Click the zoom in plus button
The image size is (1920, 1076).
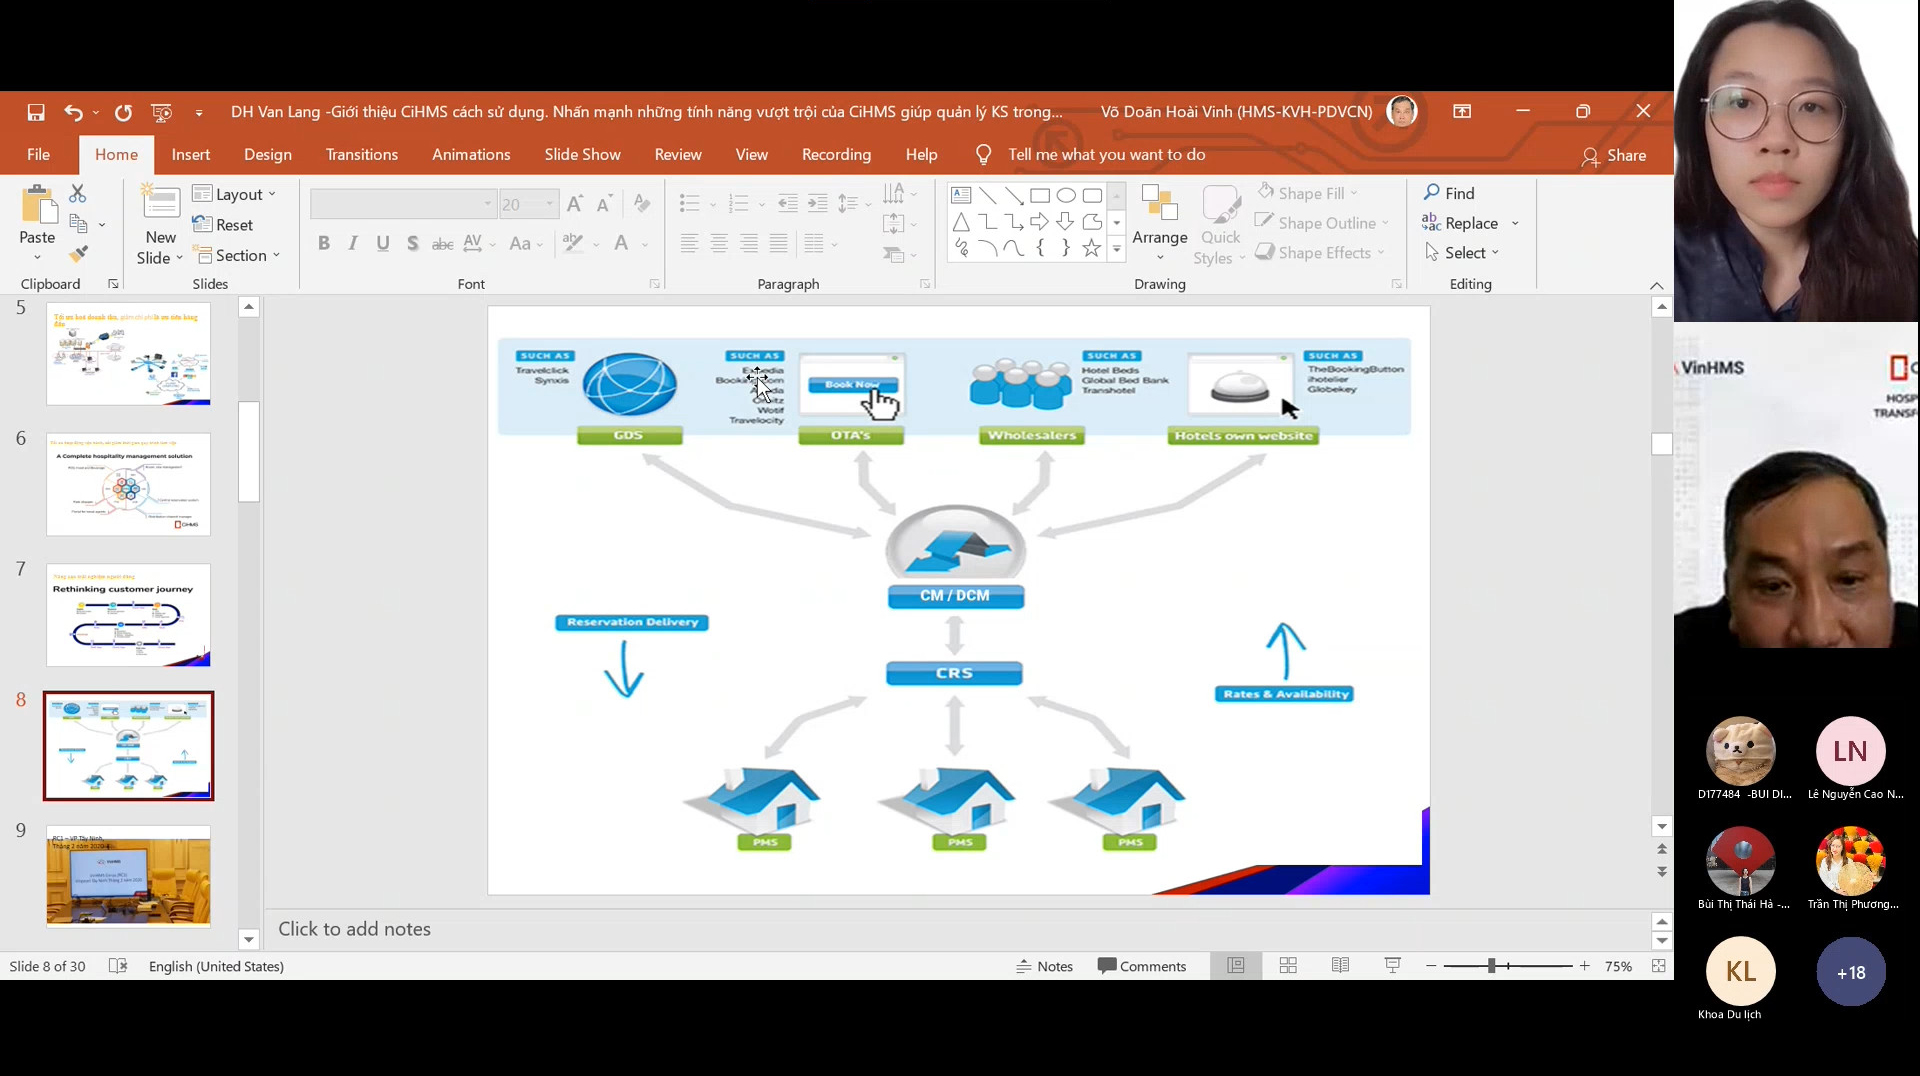(x=1584, y=966)
